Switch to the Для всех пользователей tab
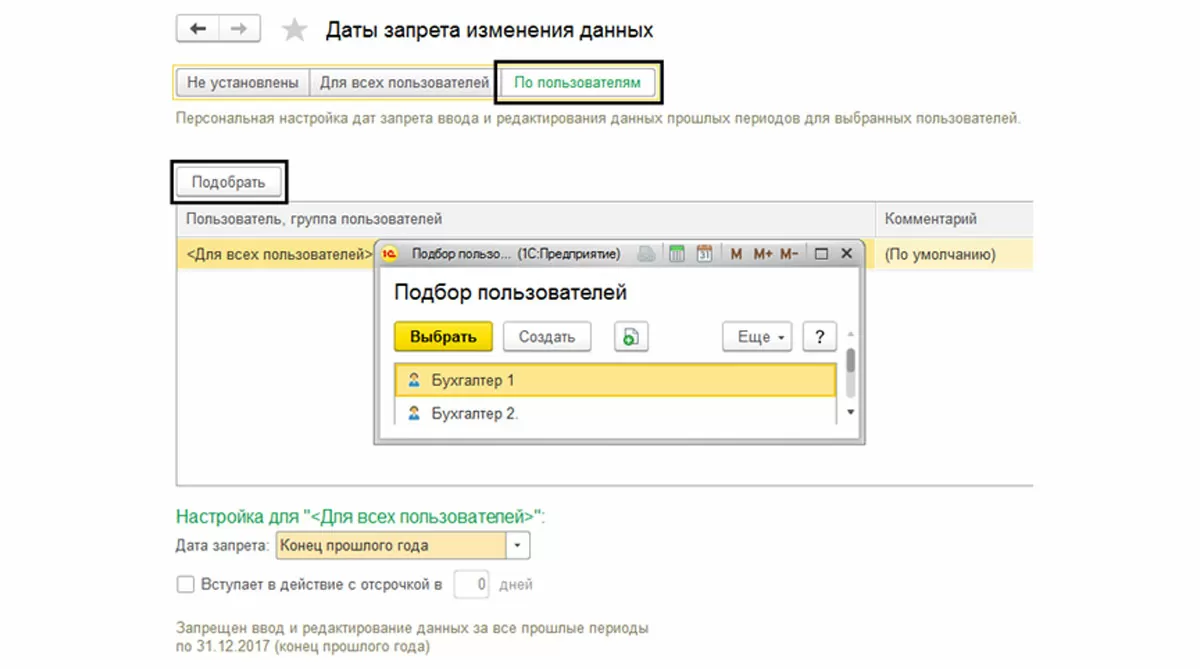Image resolution: width=1200 pixels, height=669 pixels. point(404,83)
